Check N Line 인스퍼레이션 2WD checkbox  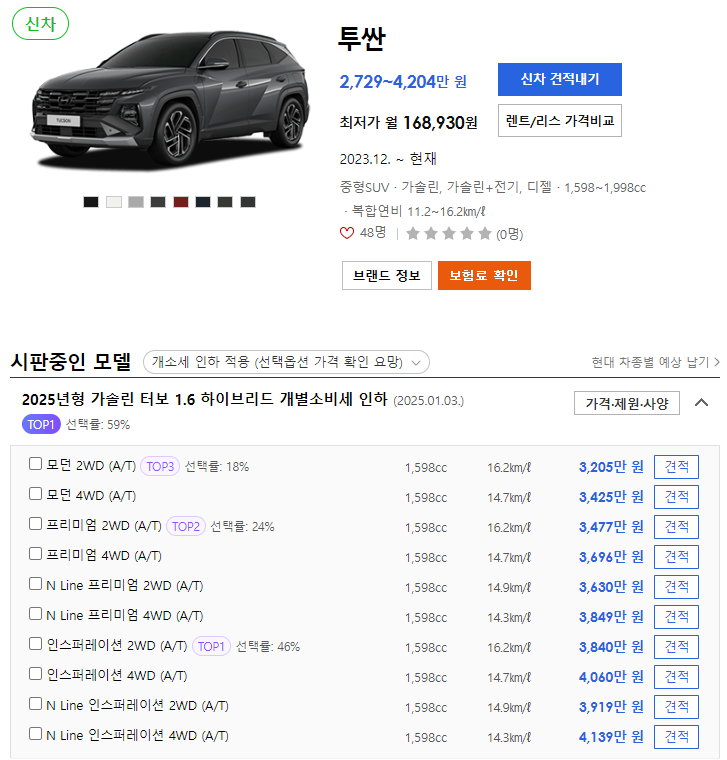[x=35, y=704]
